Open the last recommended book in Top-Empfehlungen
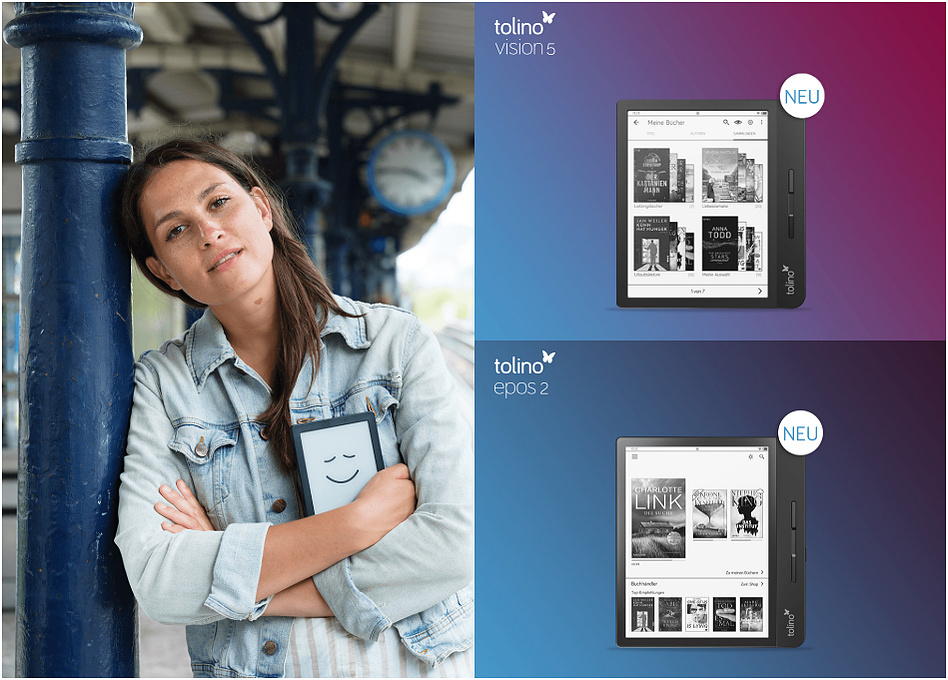Image resolution: width=948 pixels, height=680 pixels. tap(752, 615)
